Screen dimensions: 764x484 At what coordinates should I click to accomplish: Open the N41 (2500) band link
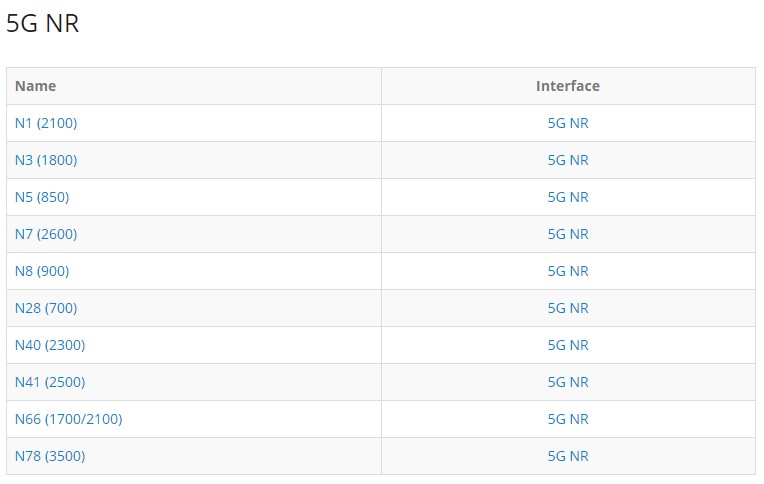click(x=50, y=382)
